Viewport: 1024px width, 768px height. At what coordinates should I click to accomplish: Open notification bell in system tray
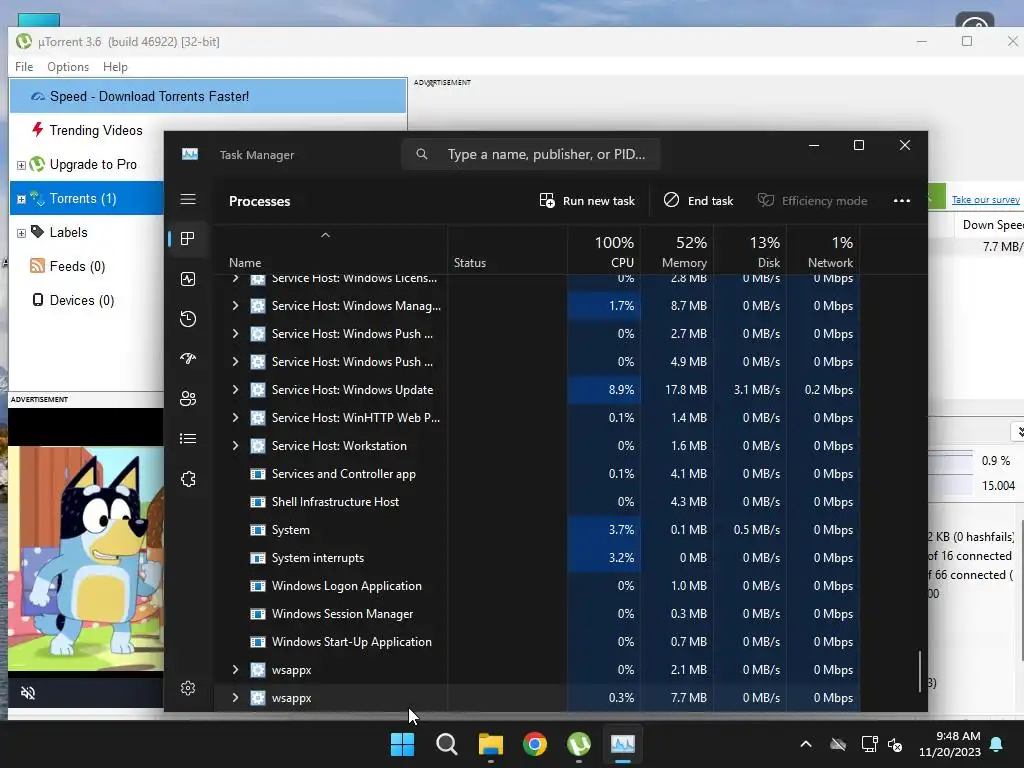point(997,744)
